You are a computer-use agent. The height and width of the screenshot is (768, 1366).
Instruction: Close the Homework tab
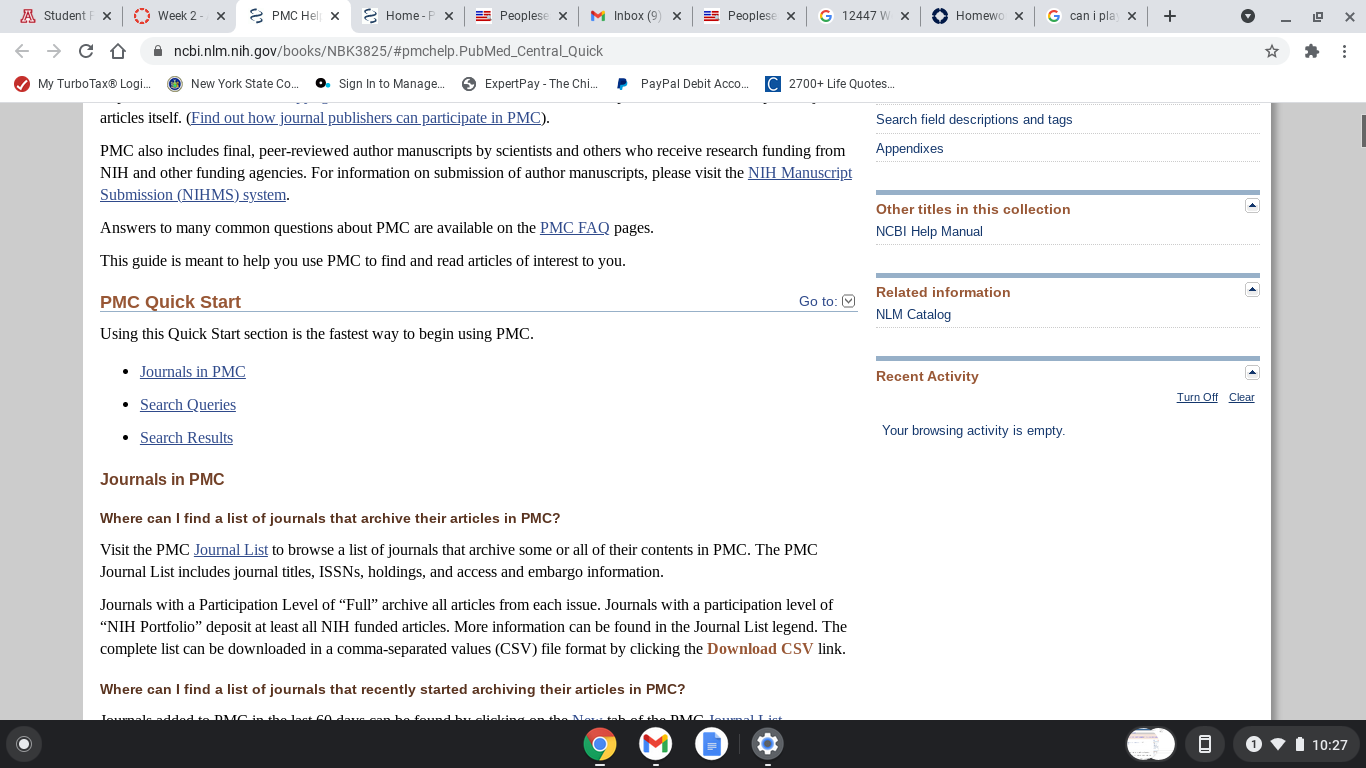click(1018, 16)
